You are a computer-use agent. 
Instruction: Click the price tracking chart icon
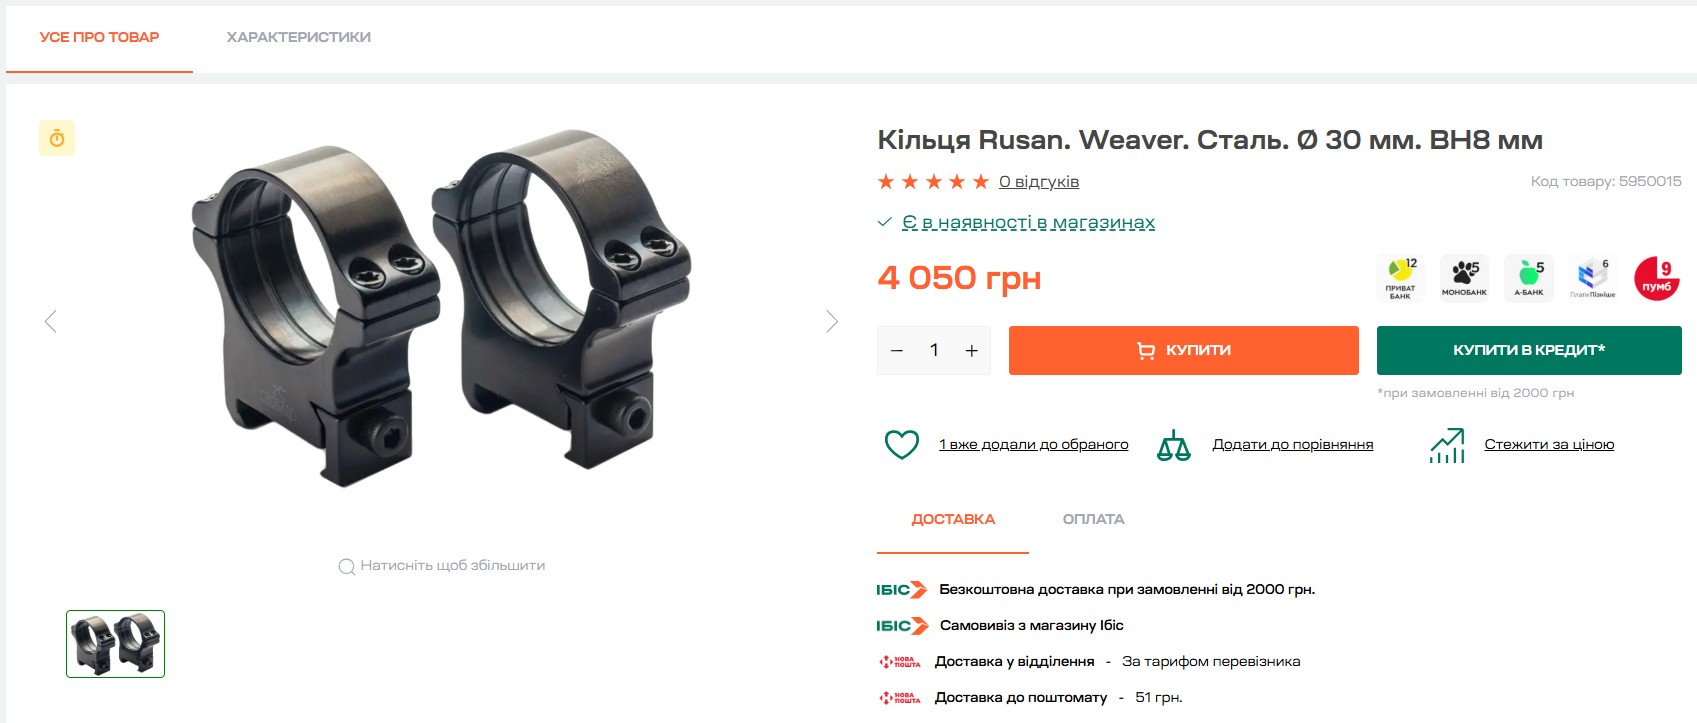[x=1447, y=445]
